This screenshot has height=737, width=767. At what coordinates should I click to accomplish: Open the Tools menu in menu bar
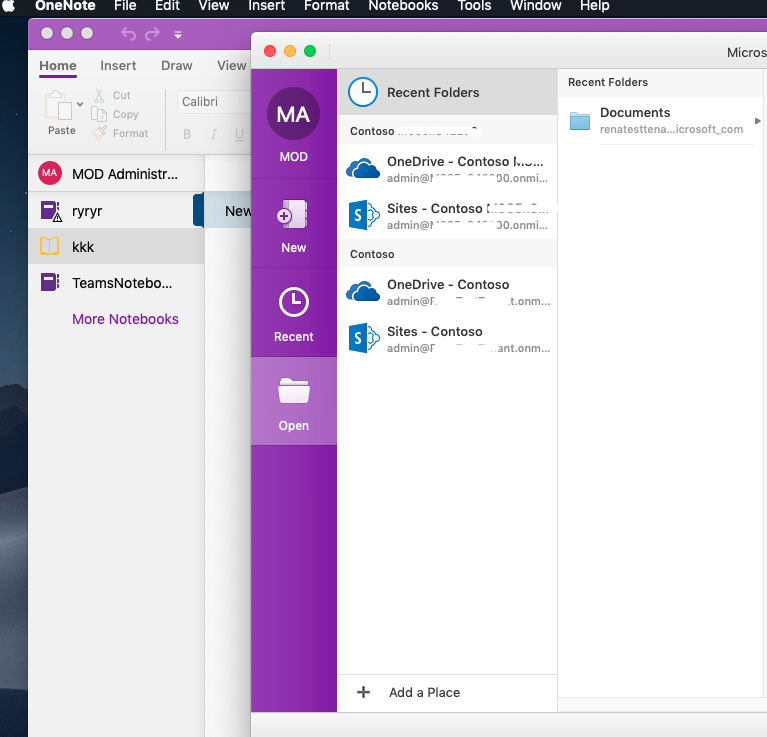(x=474, y=6)
